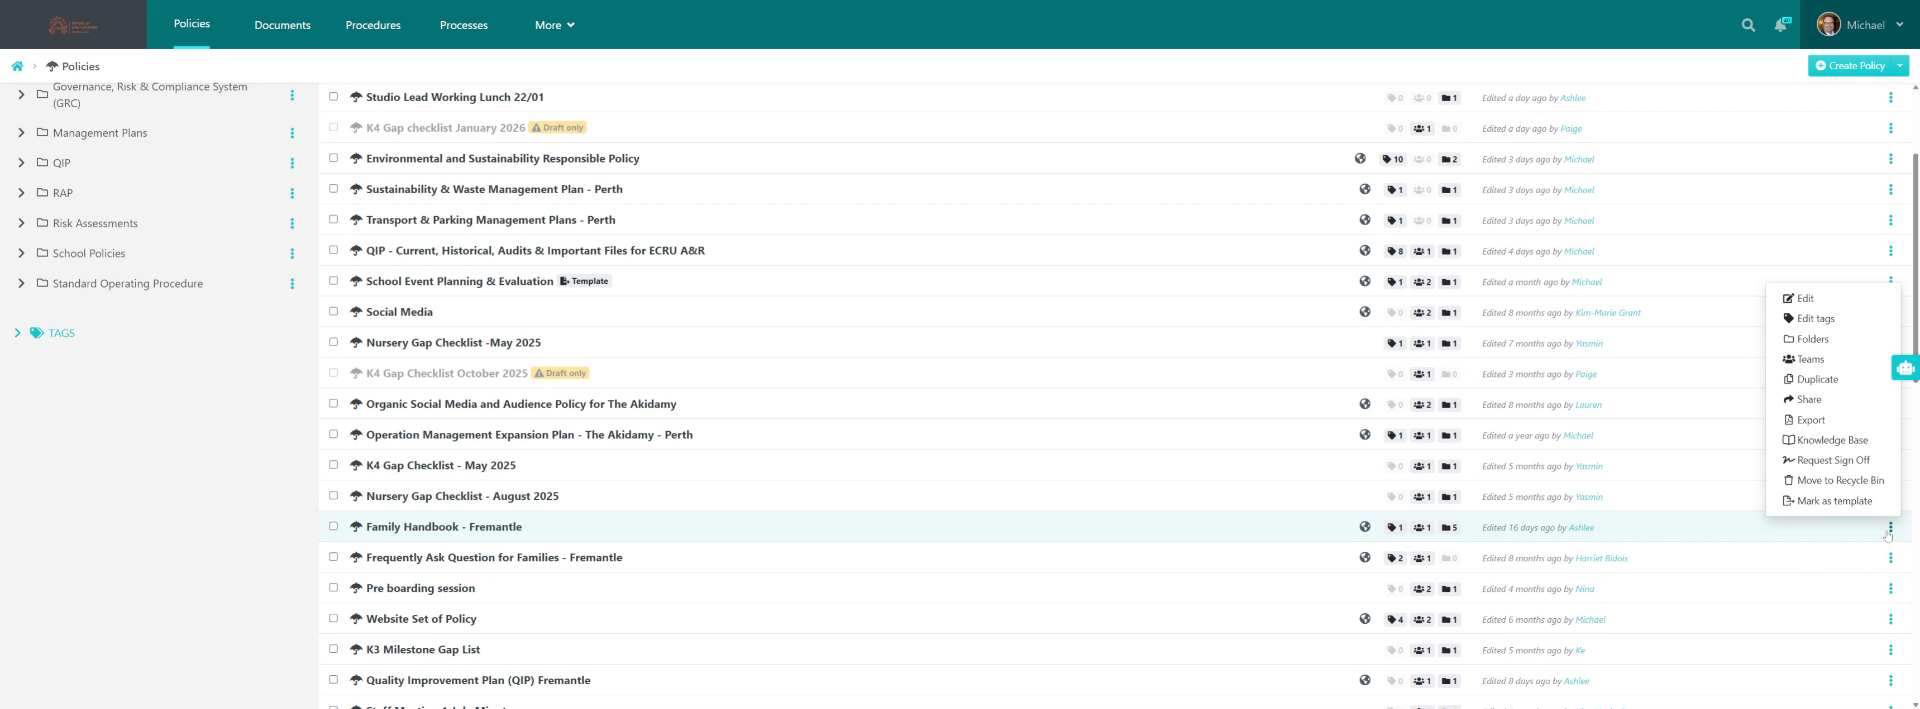
Task: Select checkbox for Transport & Parking Management Plans
Action: [334, 219]
